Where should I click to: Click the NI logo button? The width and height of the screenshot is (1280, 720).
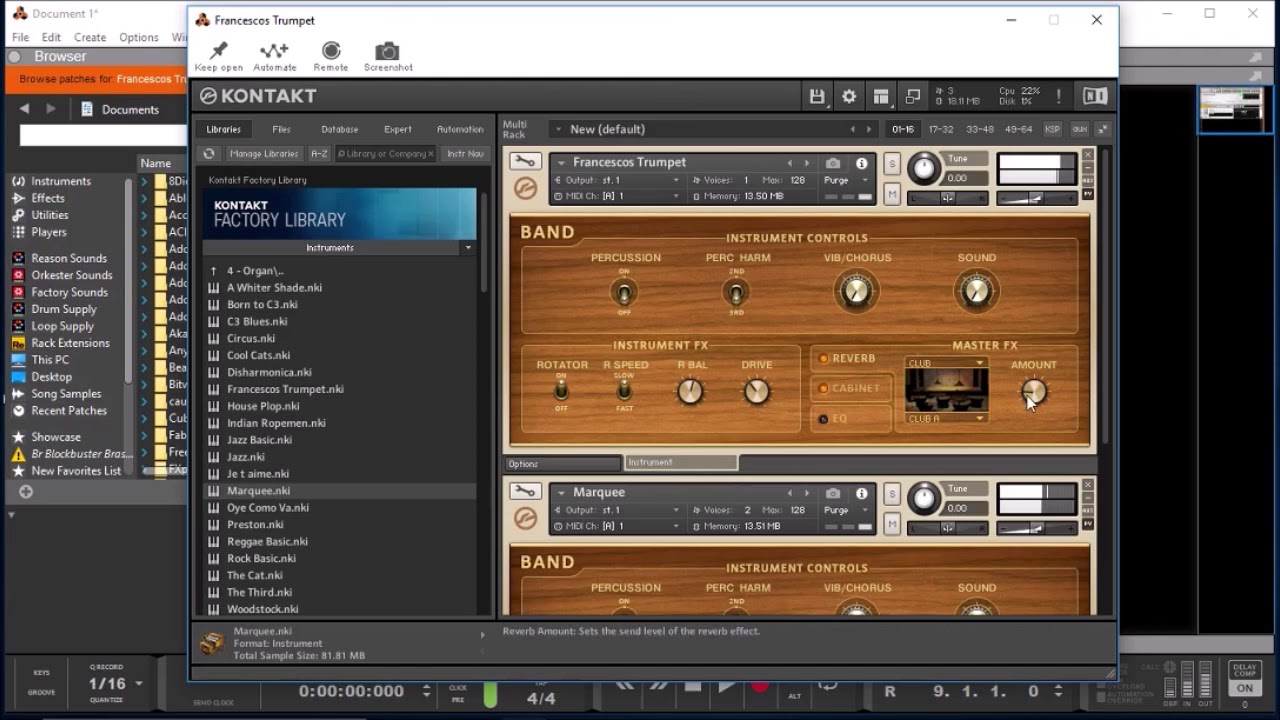click(1095, 96)
